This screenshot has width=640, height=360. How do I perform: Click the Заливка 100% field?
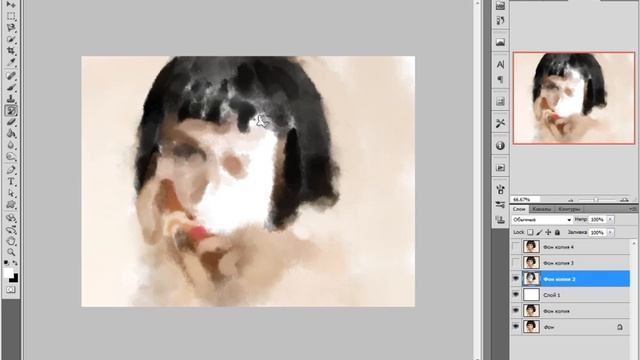(598, 232)
